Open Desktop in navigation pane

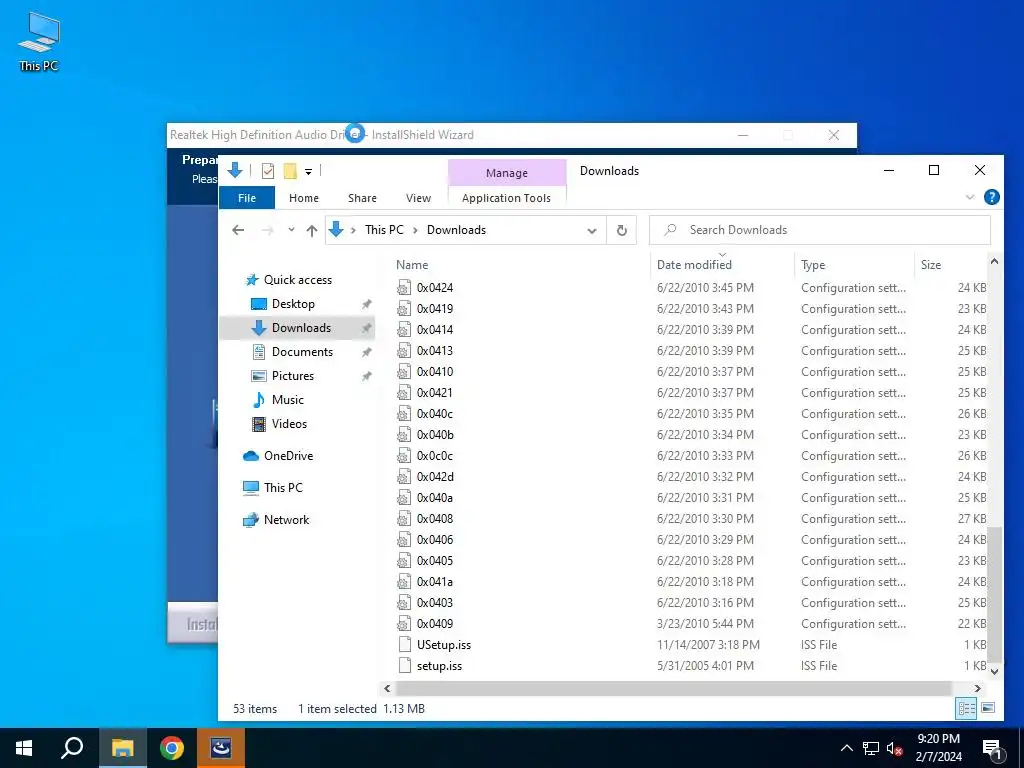point(293,304)
